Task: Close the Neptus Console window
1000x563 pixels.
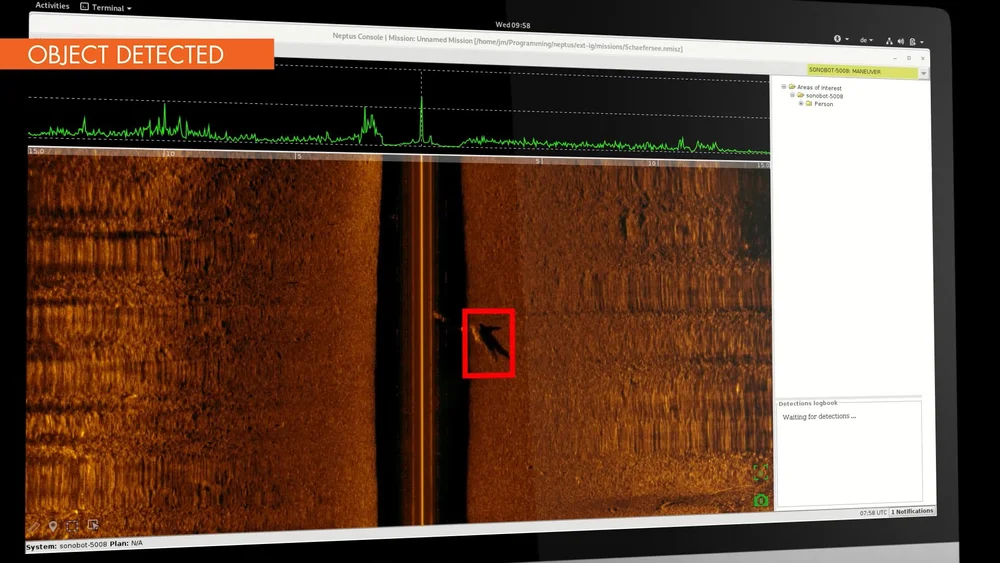Action: pyautogui.click(x=922, y=58)
